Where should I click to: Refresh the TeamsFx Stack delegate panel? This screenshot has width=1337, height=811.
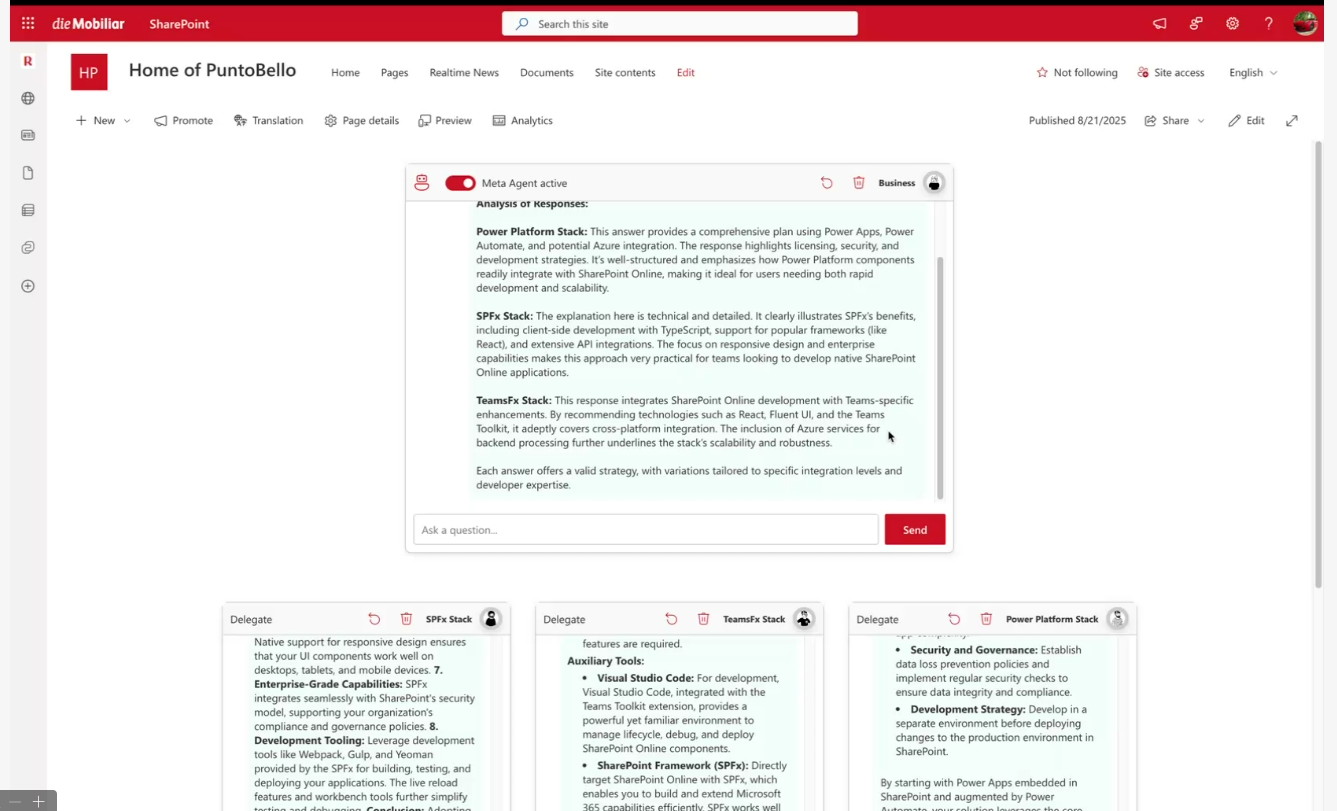tap(671, 619)
